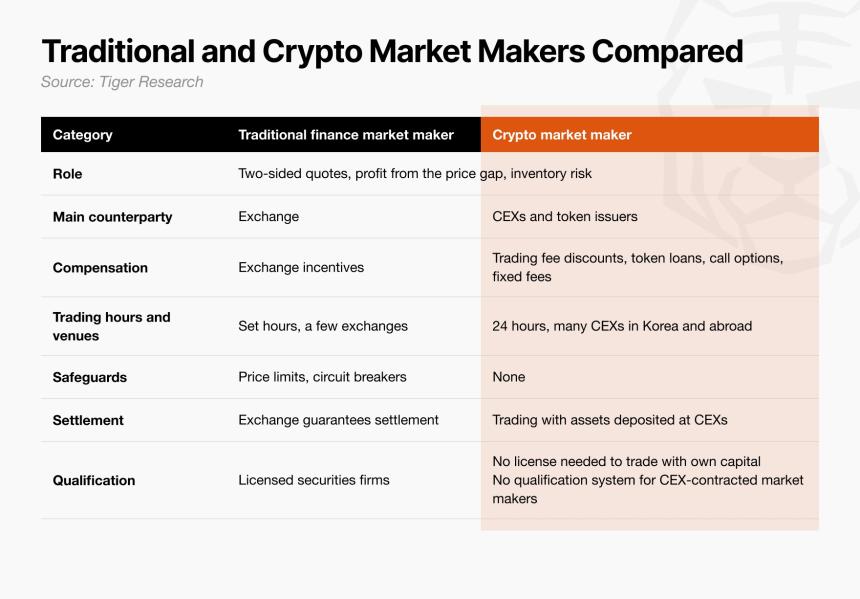This screenshot has width=860, height=599.
Task: Click the Trading hours and venues label
Action: 111,326
